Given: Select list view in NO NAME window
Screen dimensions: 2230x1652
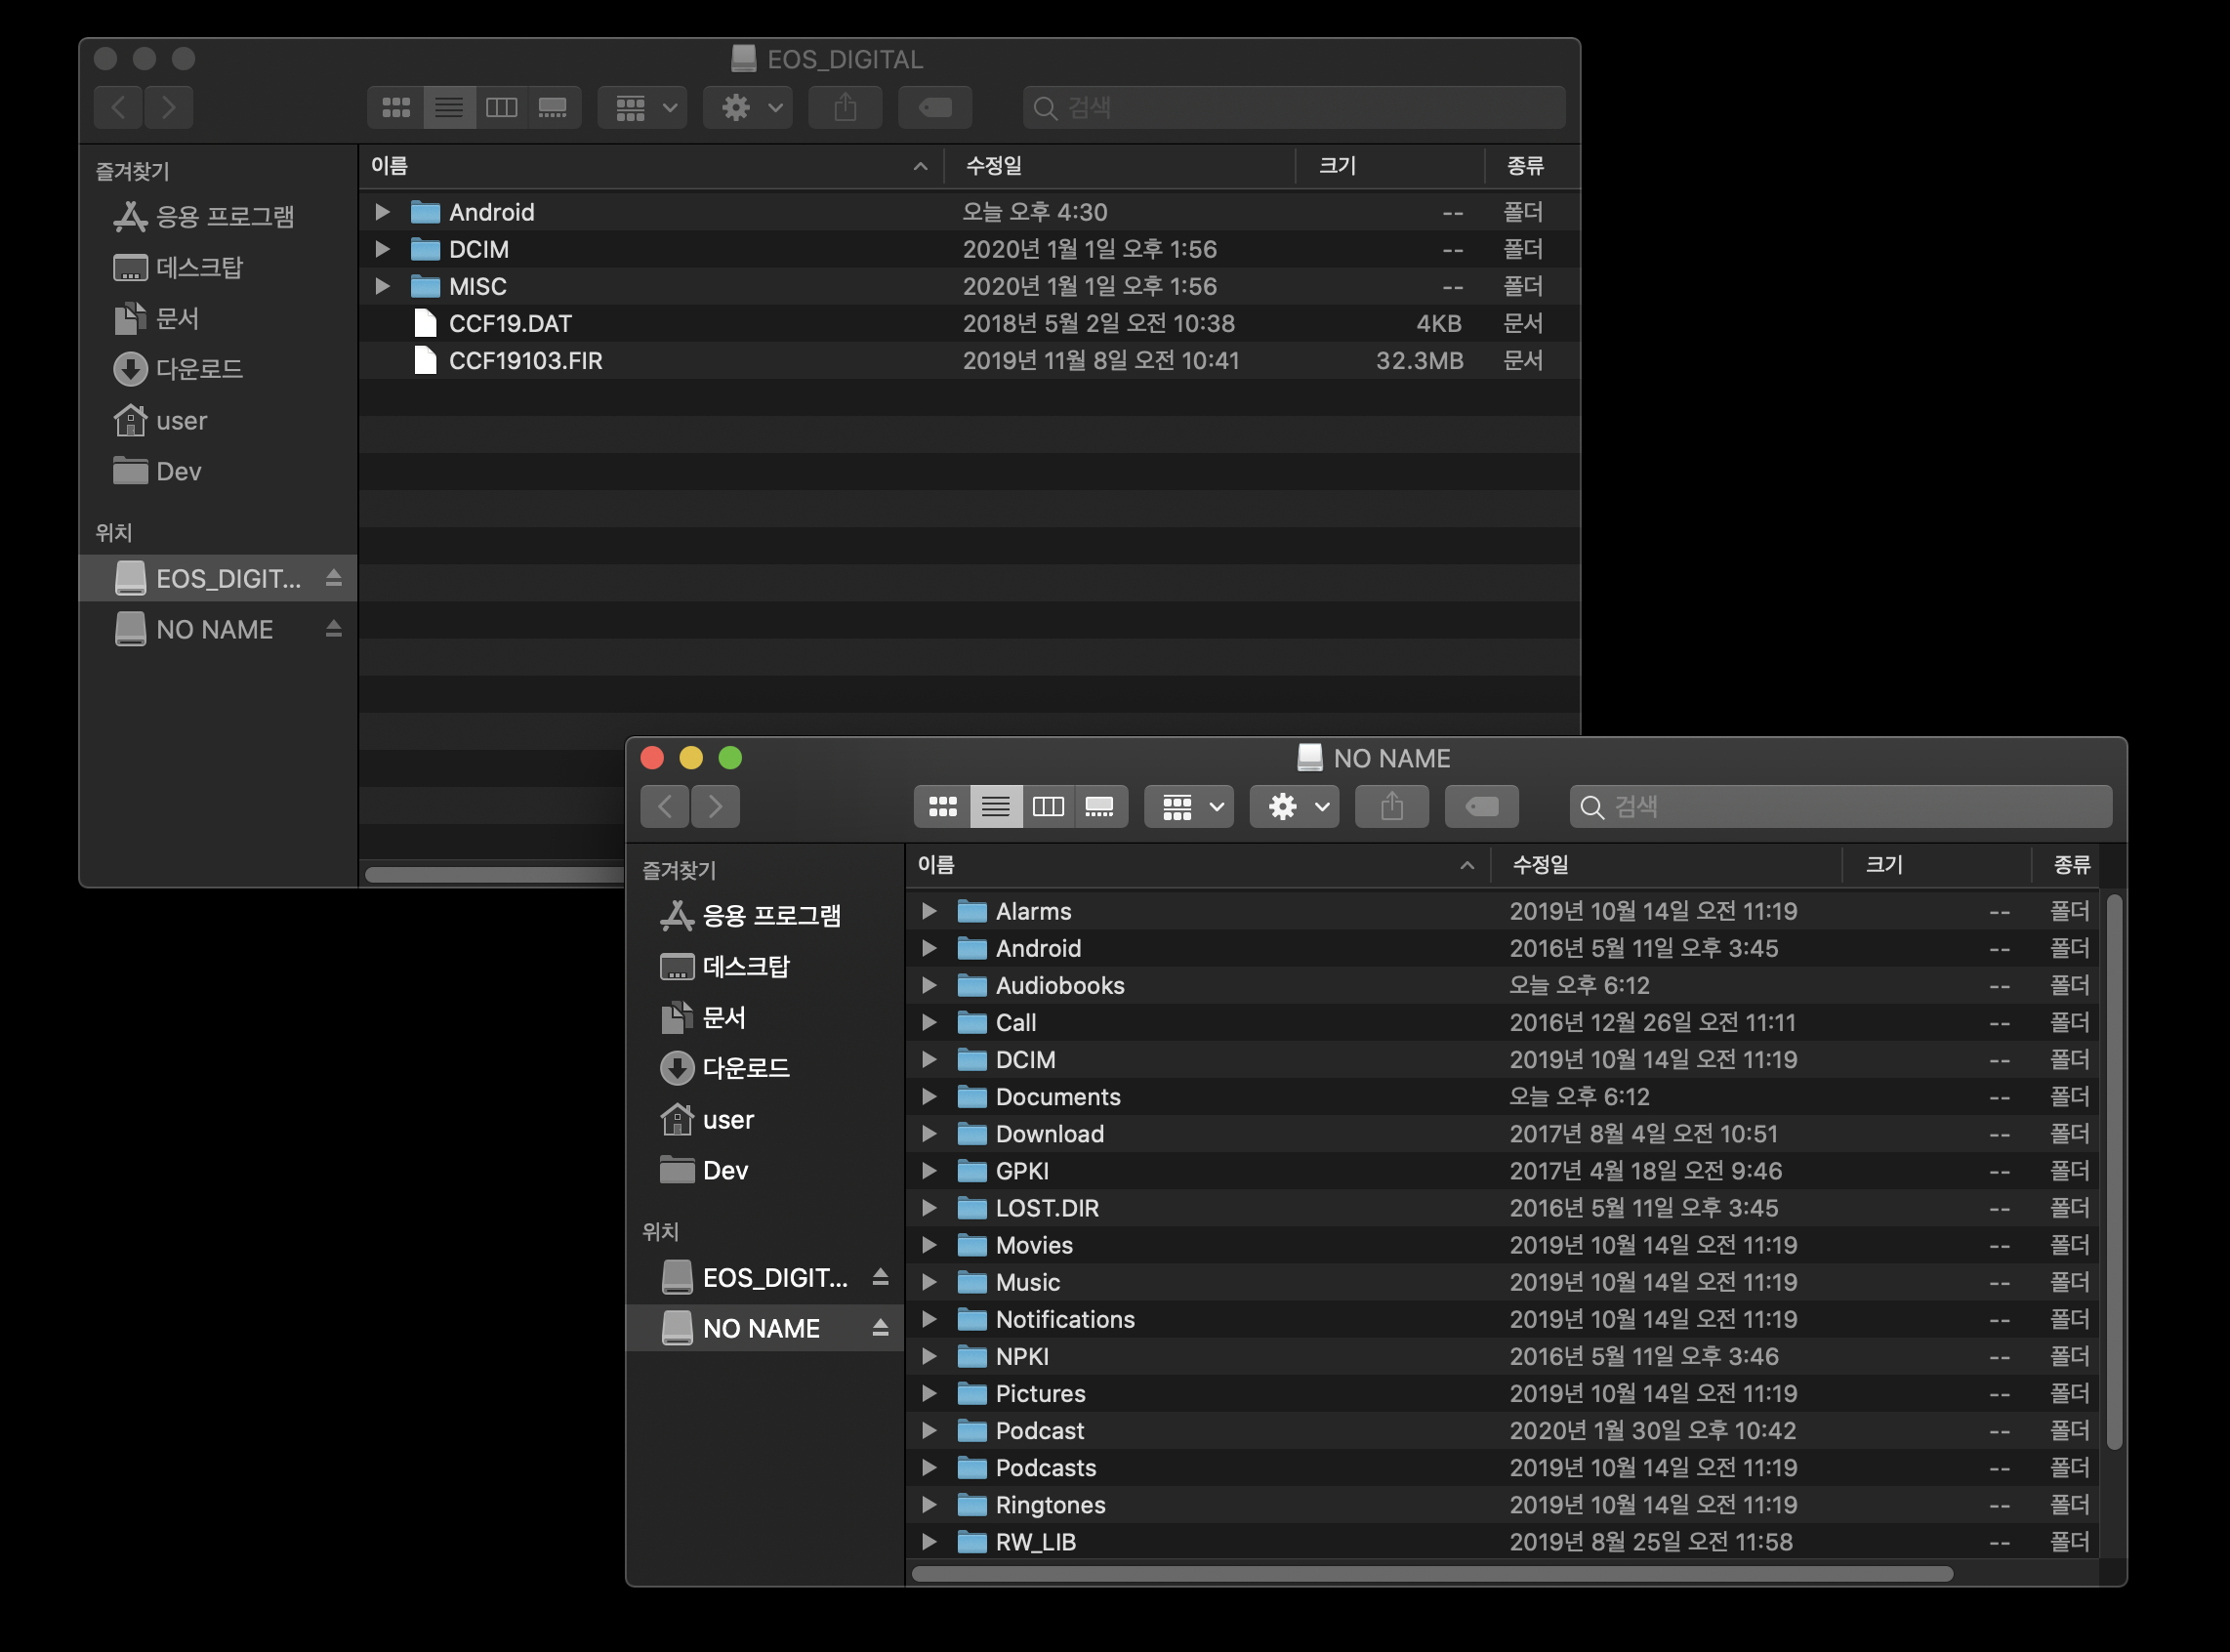Looking at the screenshot, I should click(995, 806).
